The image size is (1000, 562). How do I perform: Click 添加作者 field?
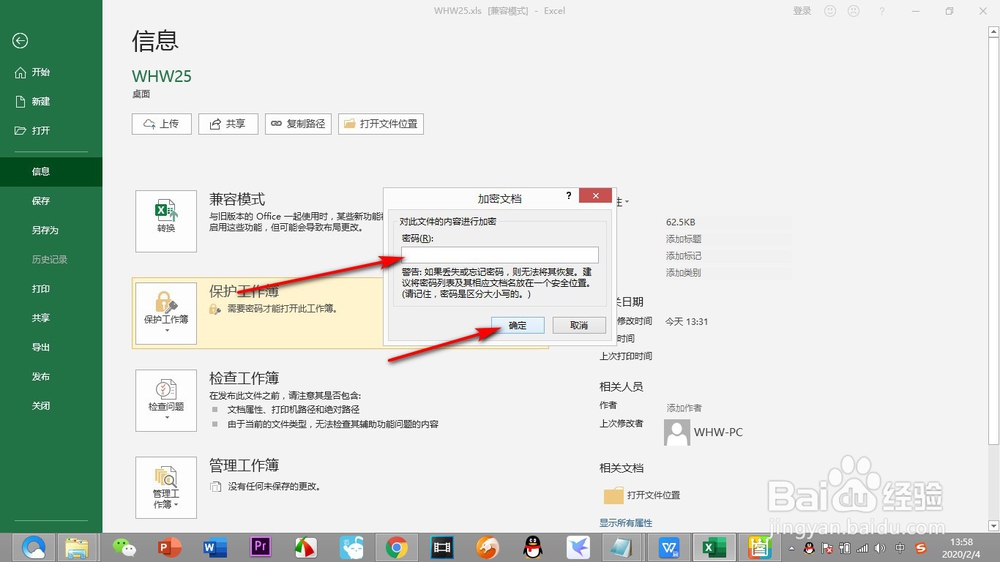click(x=684, y=408)
